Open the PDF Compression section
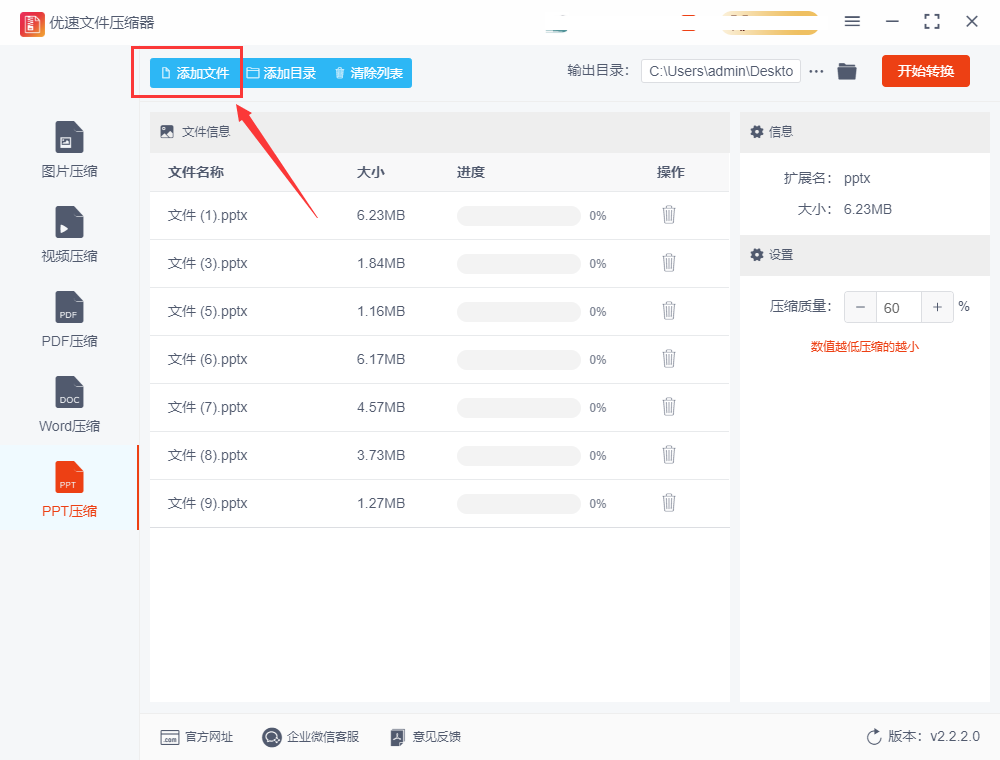Viewport: 1000px width, 760px height. [x=70, y=319]
